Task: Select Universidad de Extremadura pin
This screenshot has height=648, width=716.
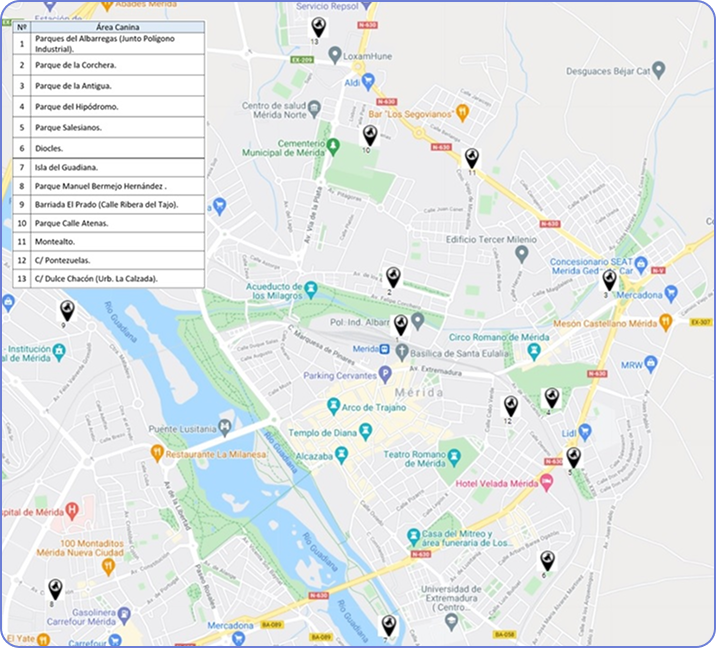Action: pos(452,621)
